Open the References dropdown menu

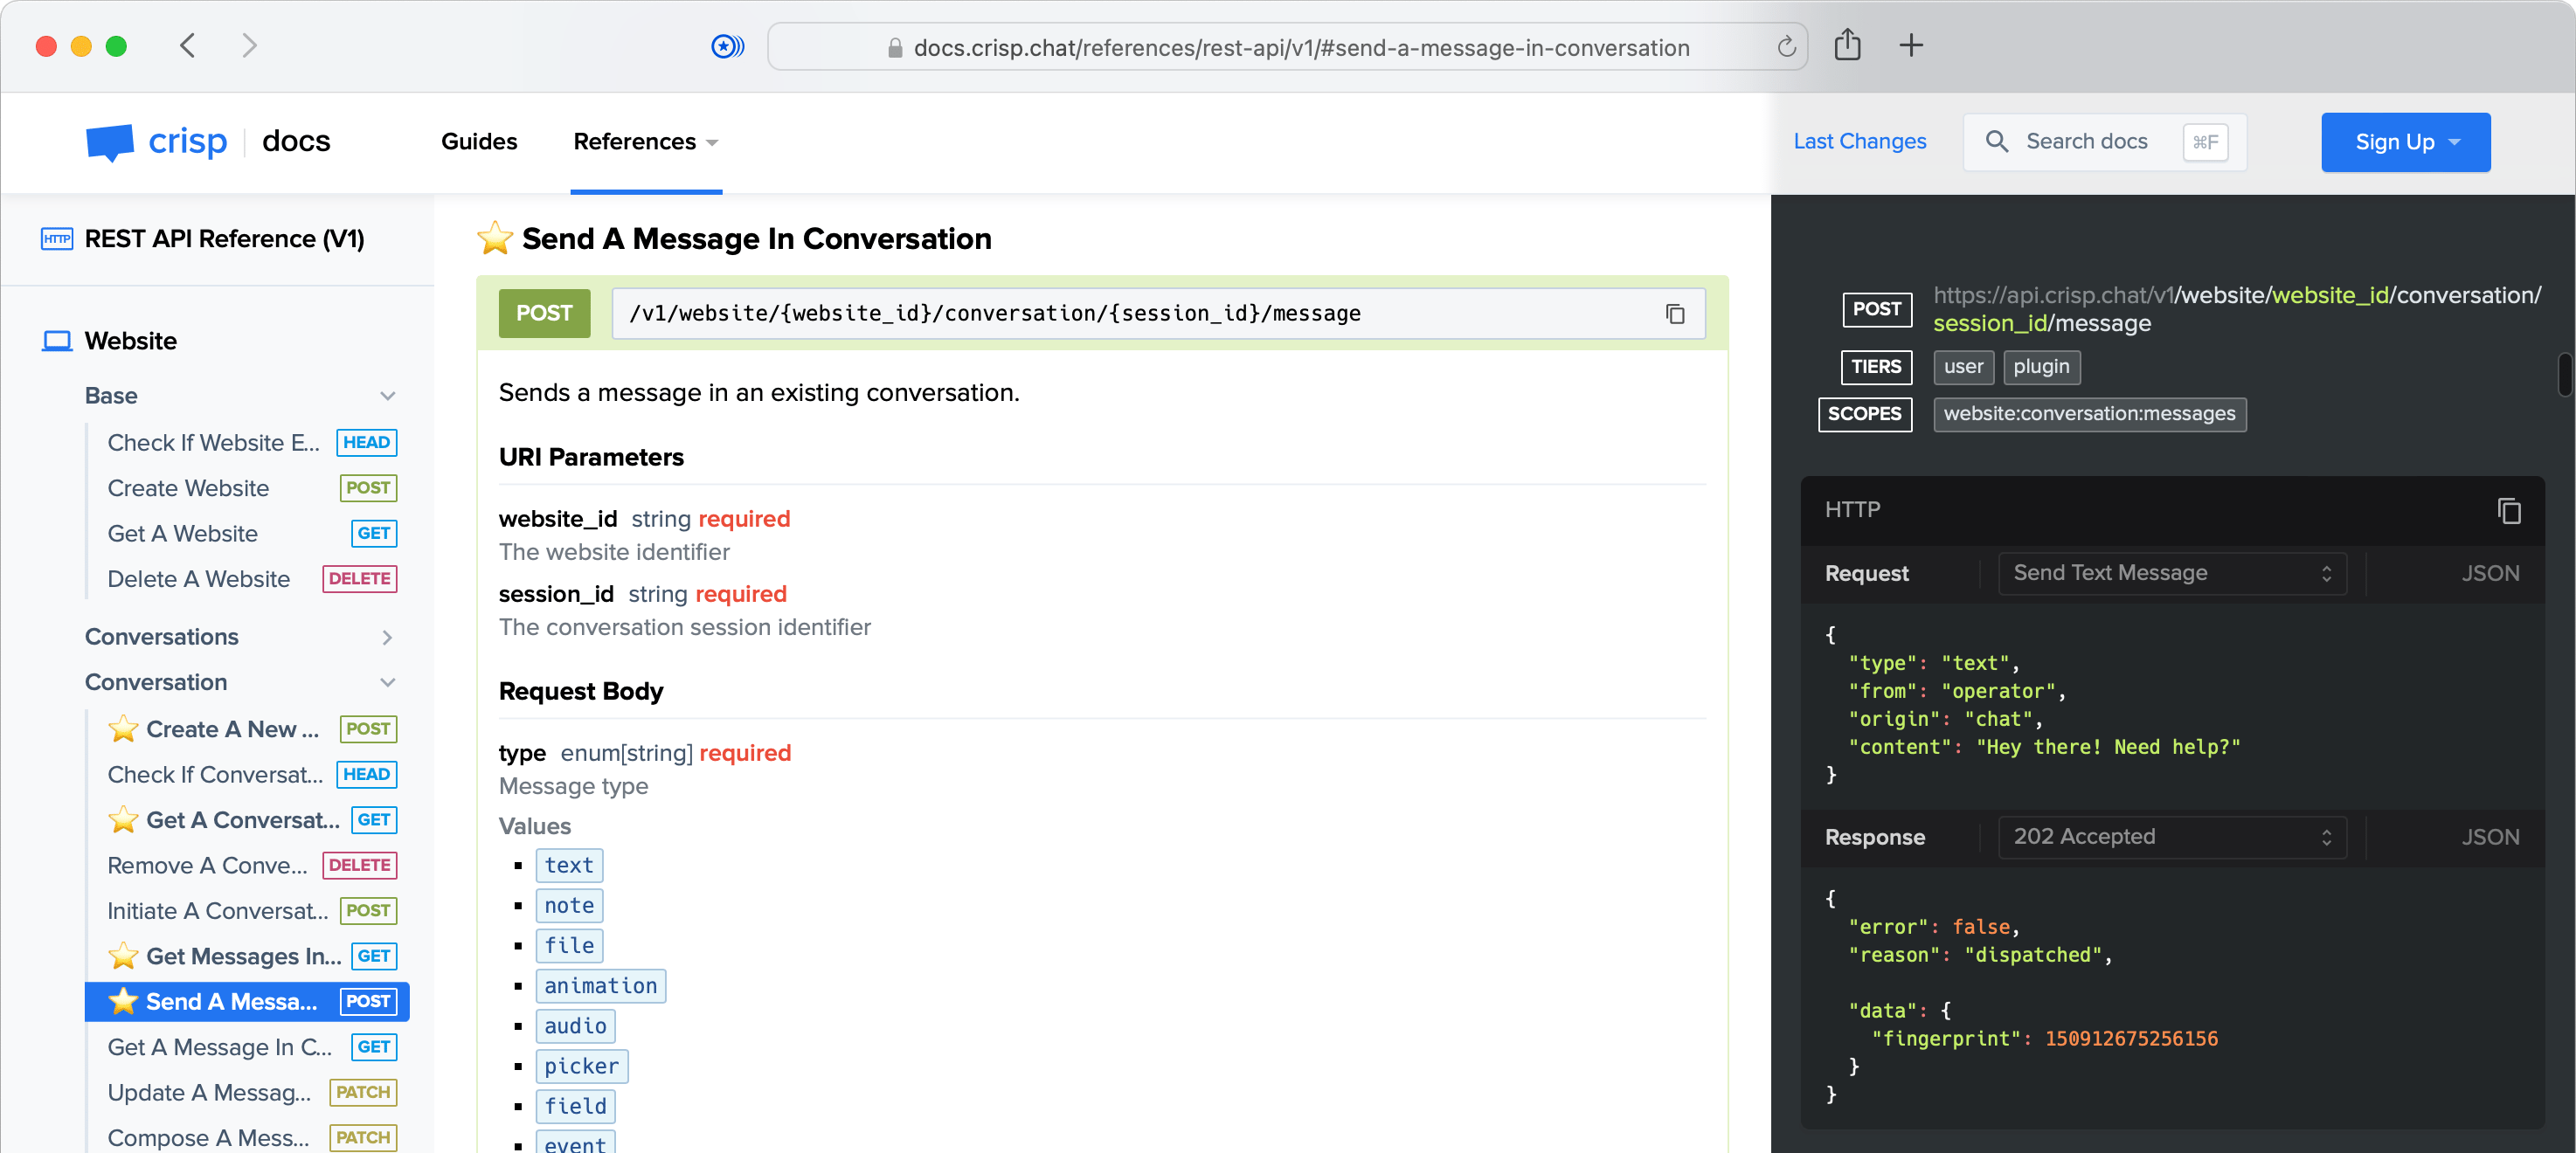[646, 142]
